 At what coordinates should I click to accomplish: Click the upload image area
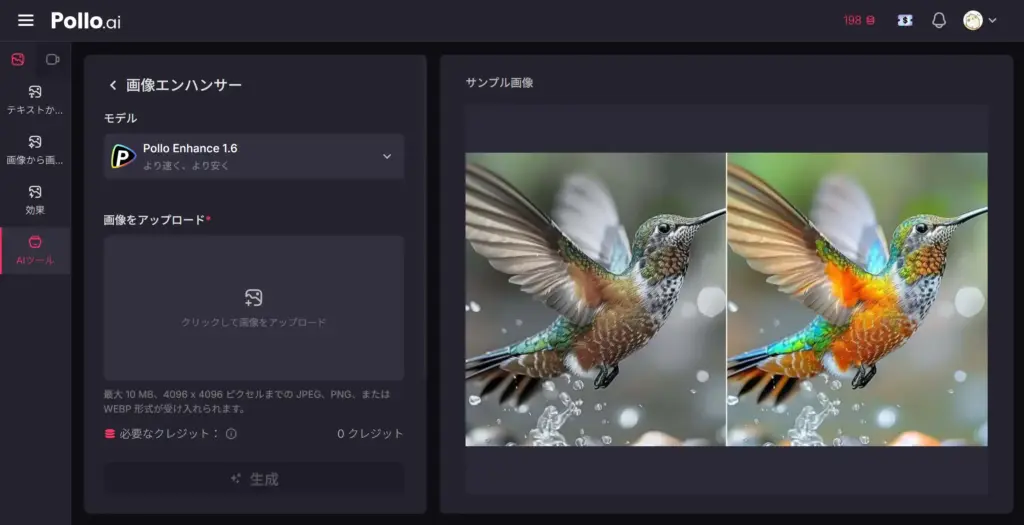pos(254,308)
